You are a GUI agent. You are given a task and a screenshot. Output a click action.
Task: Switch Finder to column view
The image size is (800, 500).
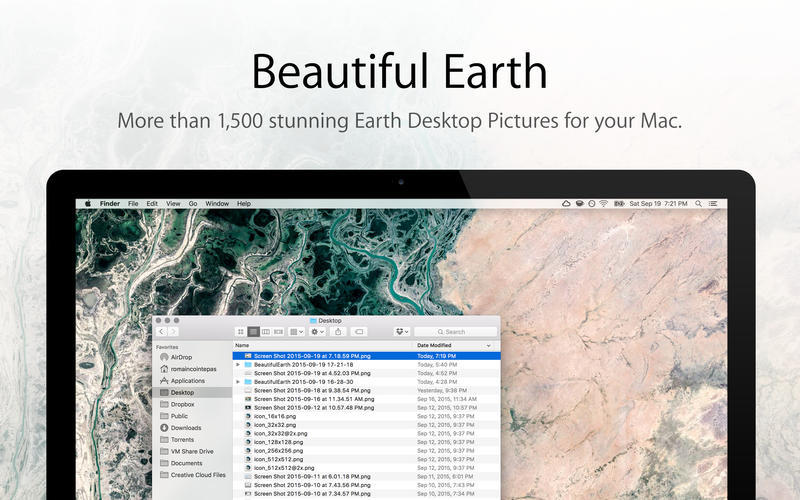click(x=265, y=331)
